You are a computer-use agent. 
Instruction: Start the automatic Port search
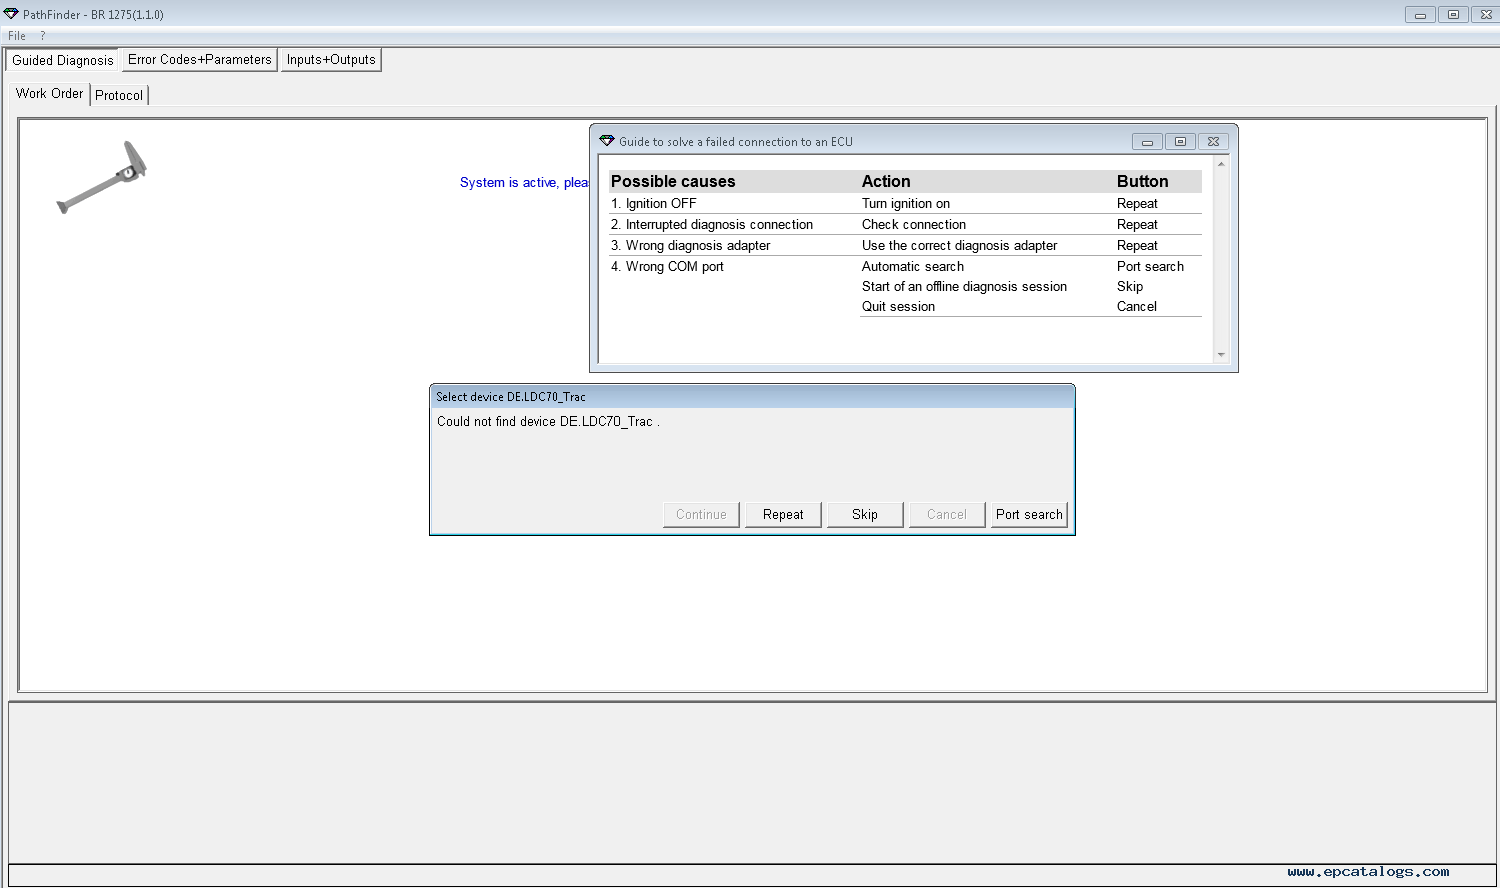tap(1029, 515)
